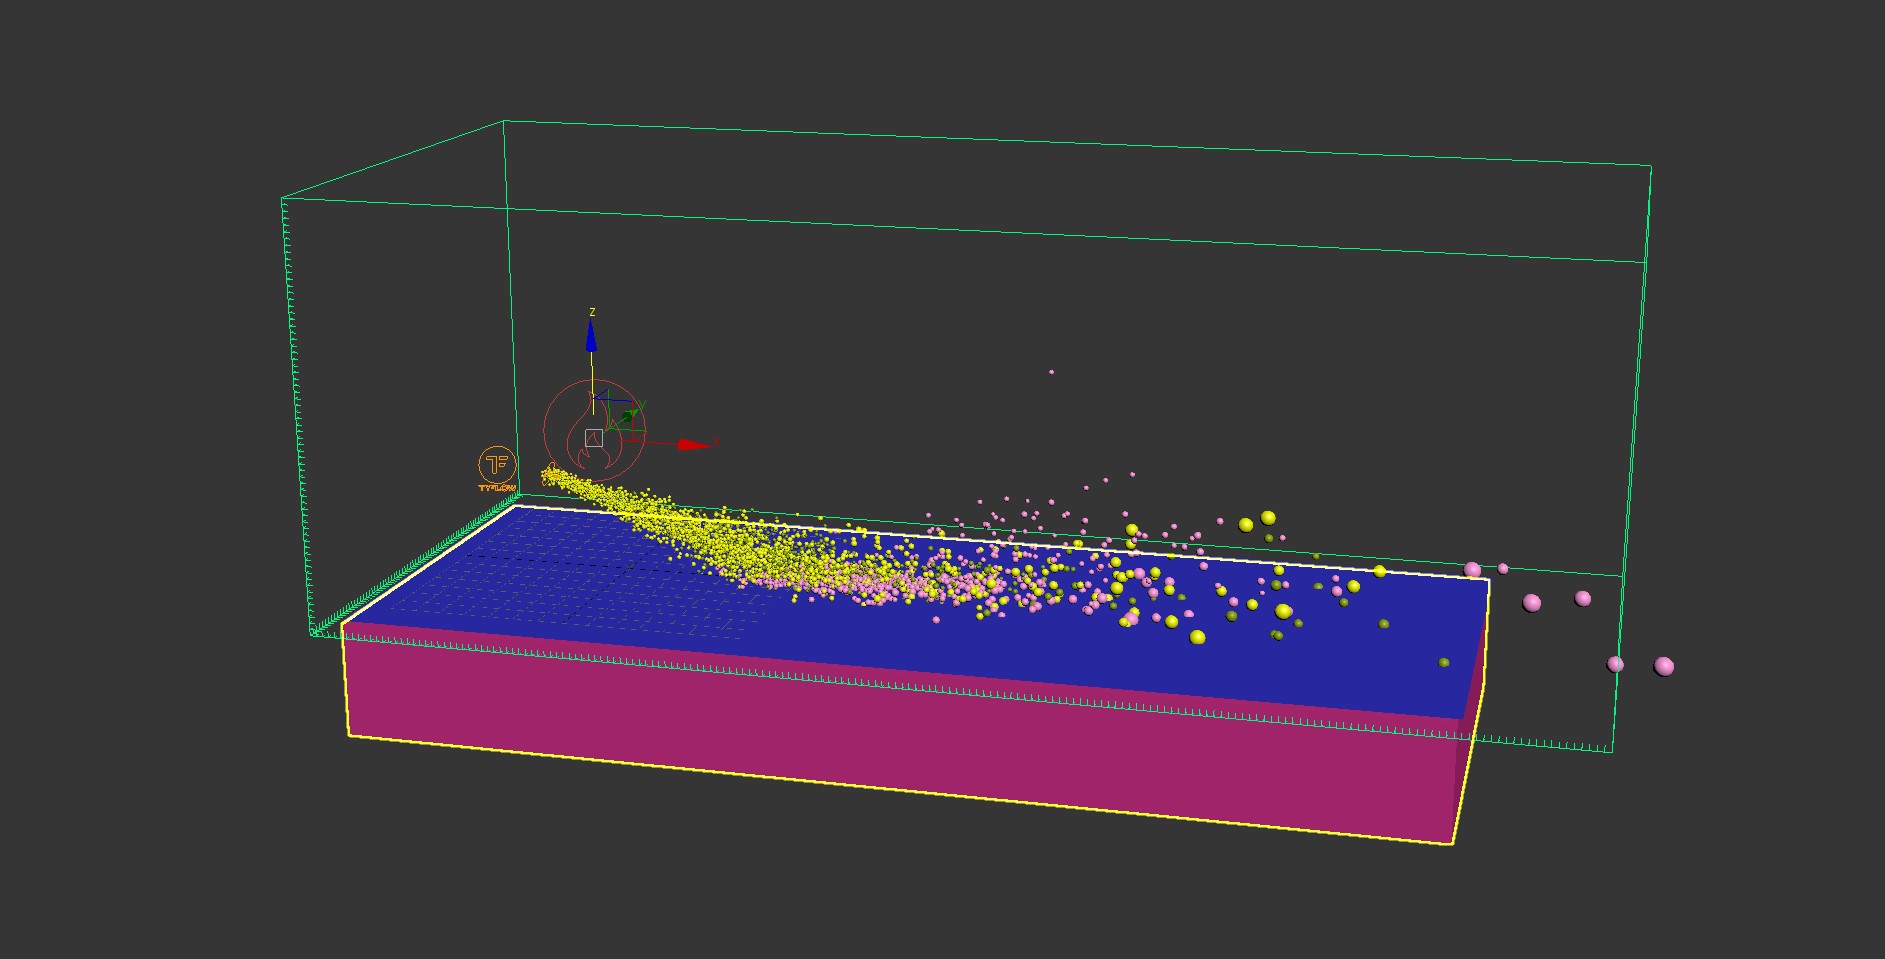Click the box's bottom-right yellow corner
This screenshot has height=959, width=1885.
[x=1452, y=844]
